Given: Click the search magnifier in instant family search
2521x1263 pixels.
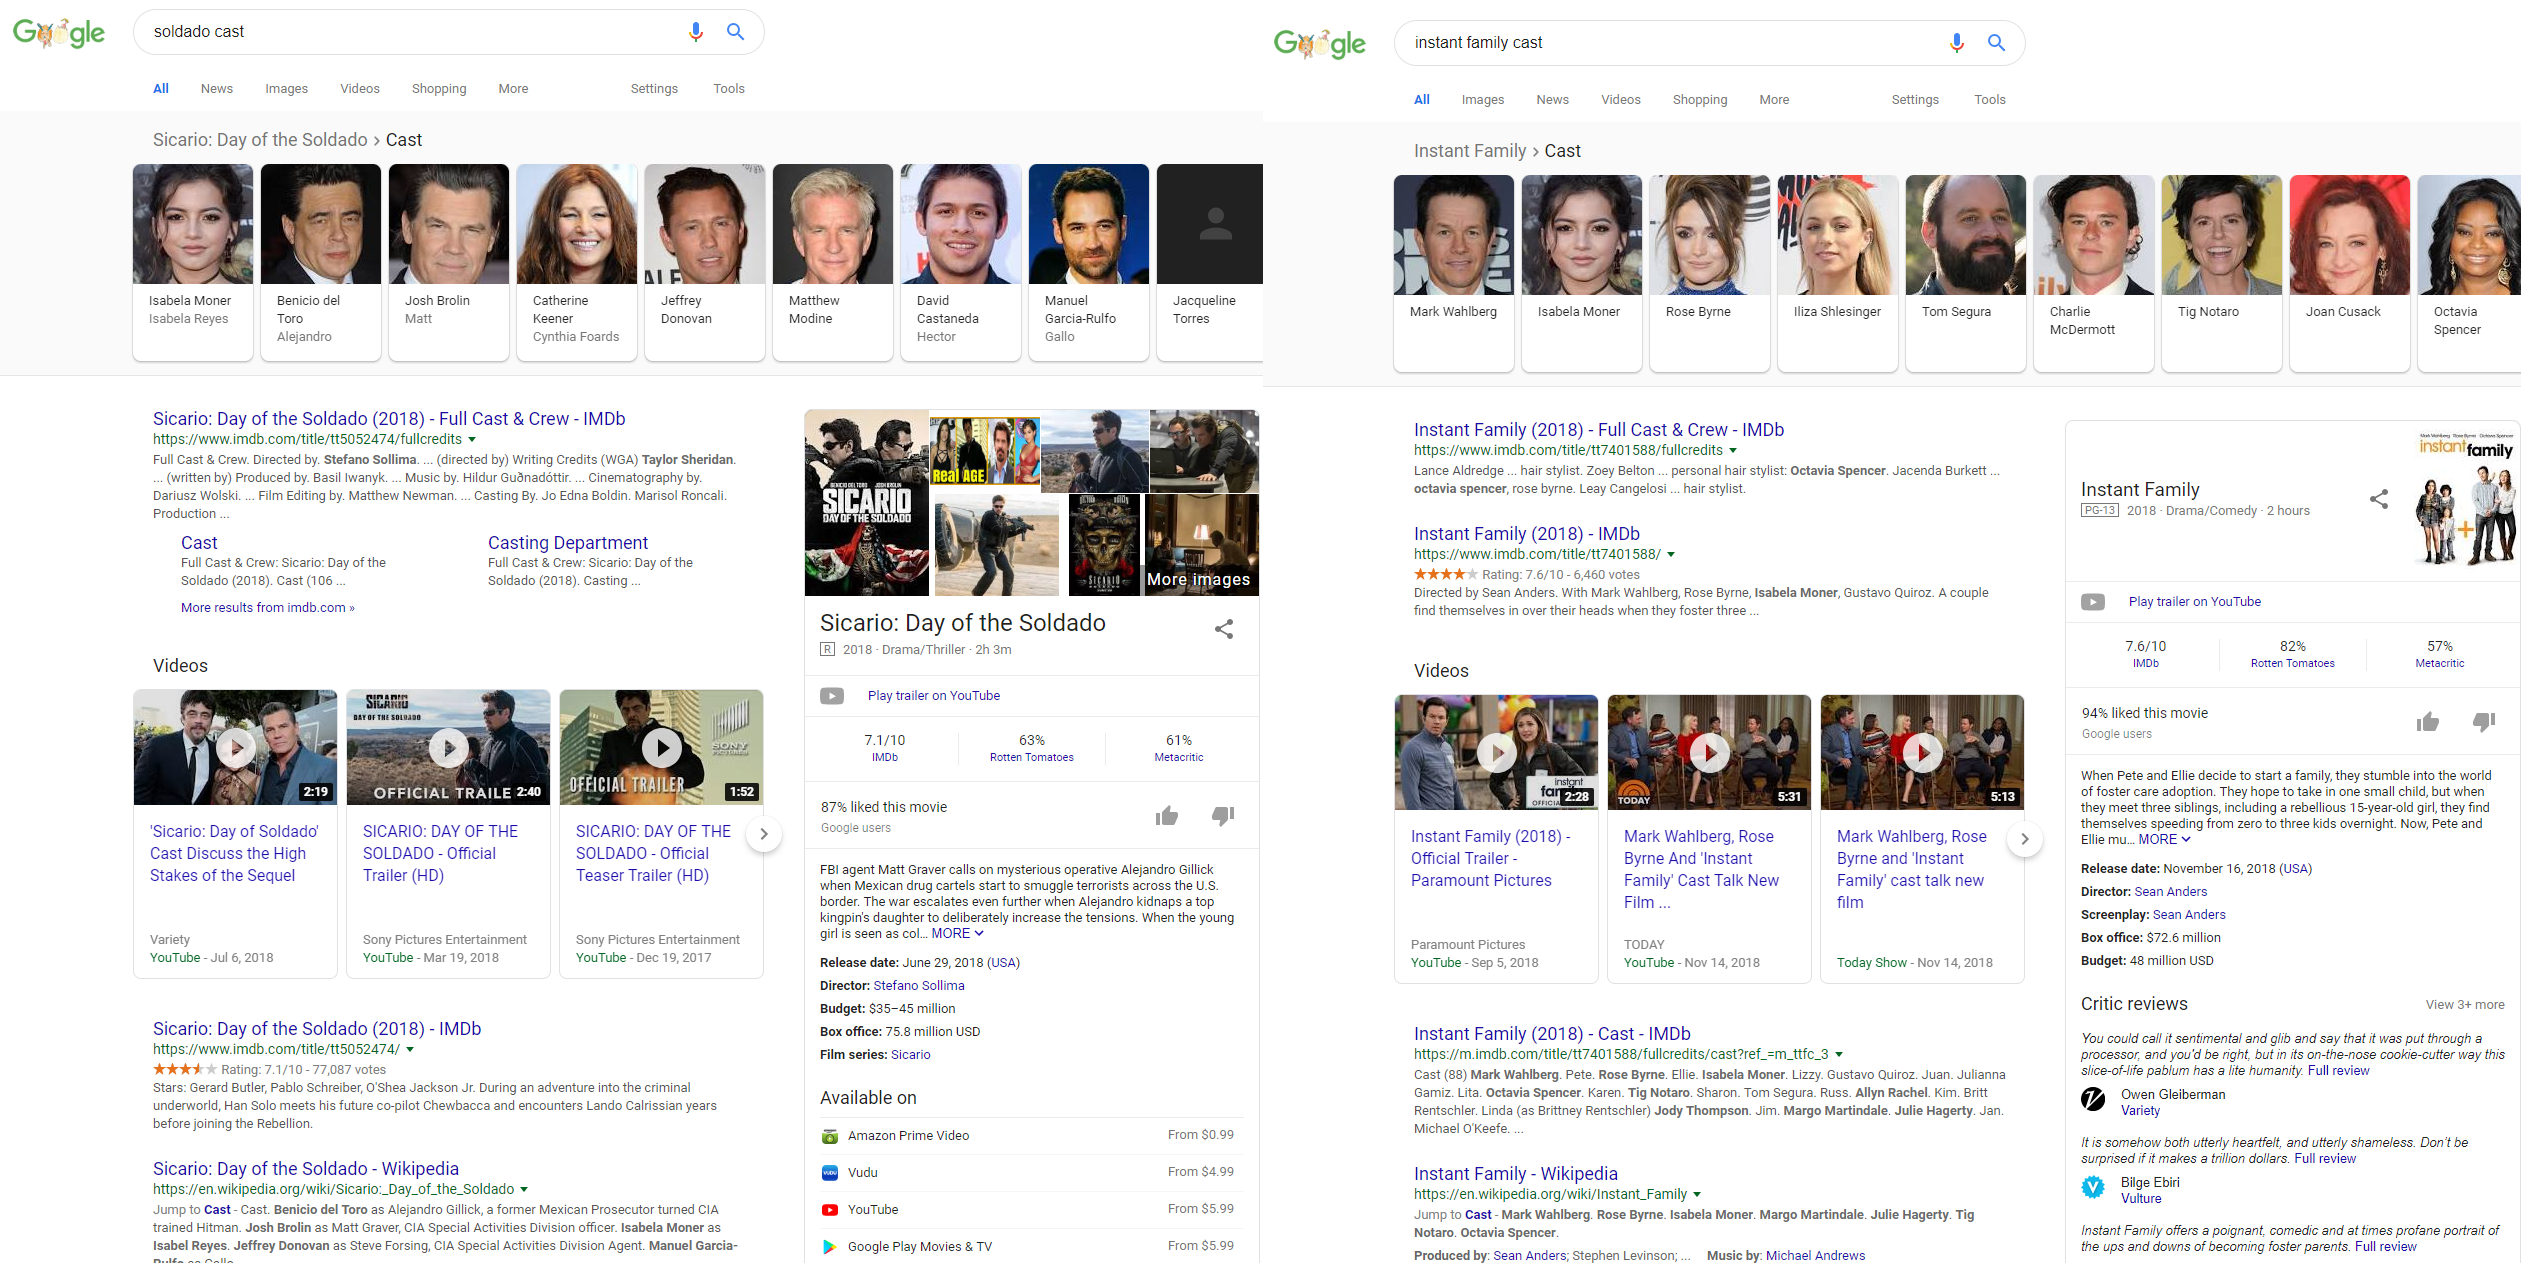Looking at the screenshot, I should pyautogui.click(x=1996, y=43).
